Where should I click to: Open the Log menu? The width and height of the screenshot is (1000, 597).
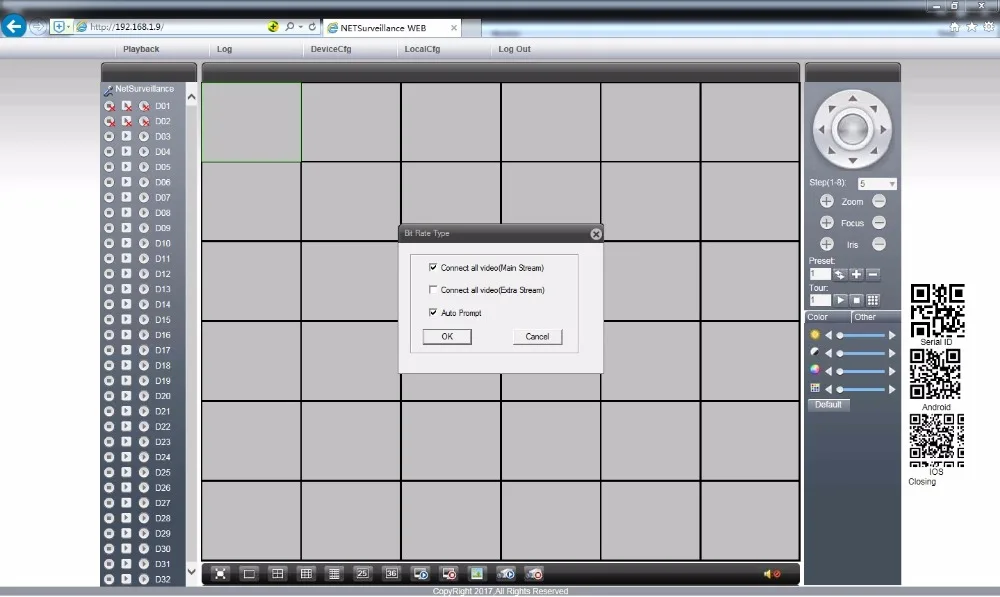pos(224,49)
